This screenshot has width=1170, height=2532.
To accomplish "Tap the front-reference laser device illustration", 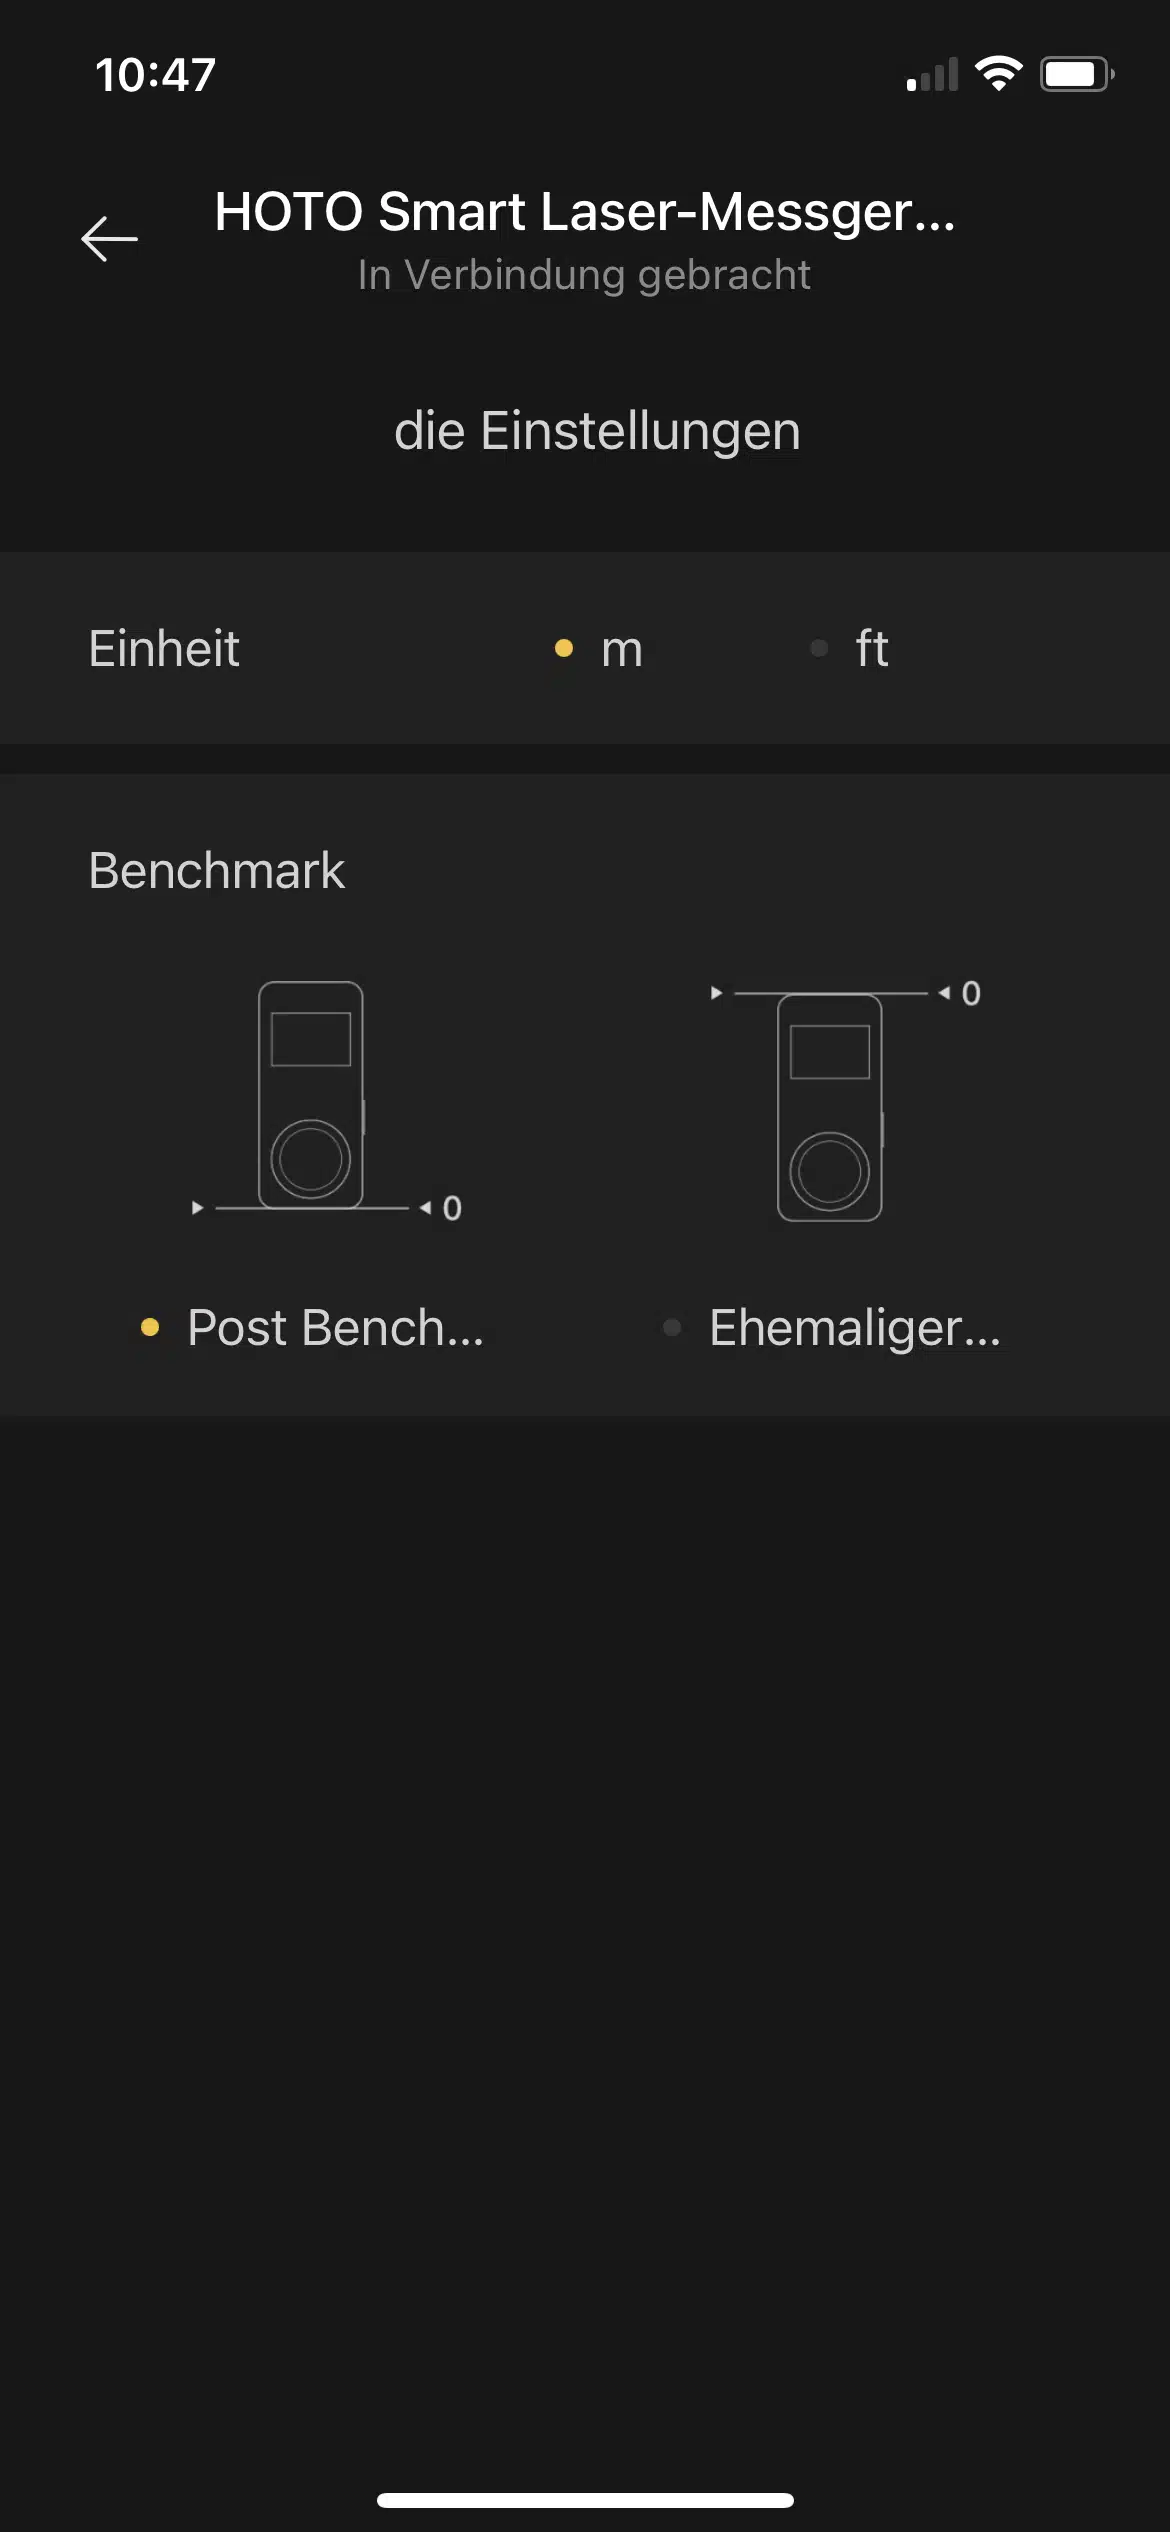I will pos(846,1102).
